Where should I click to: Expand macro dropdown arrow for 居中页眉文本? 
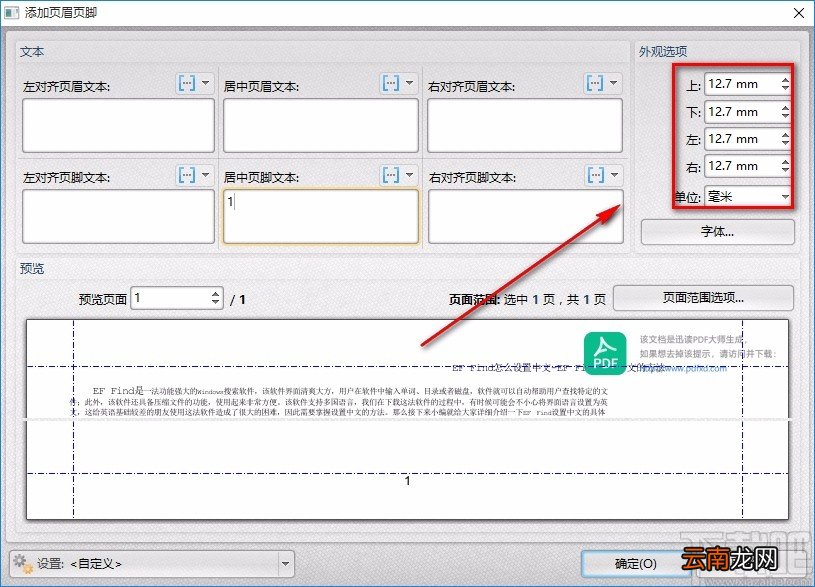pos(410,83)
